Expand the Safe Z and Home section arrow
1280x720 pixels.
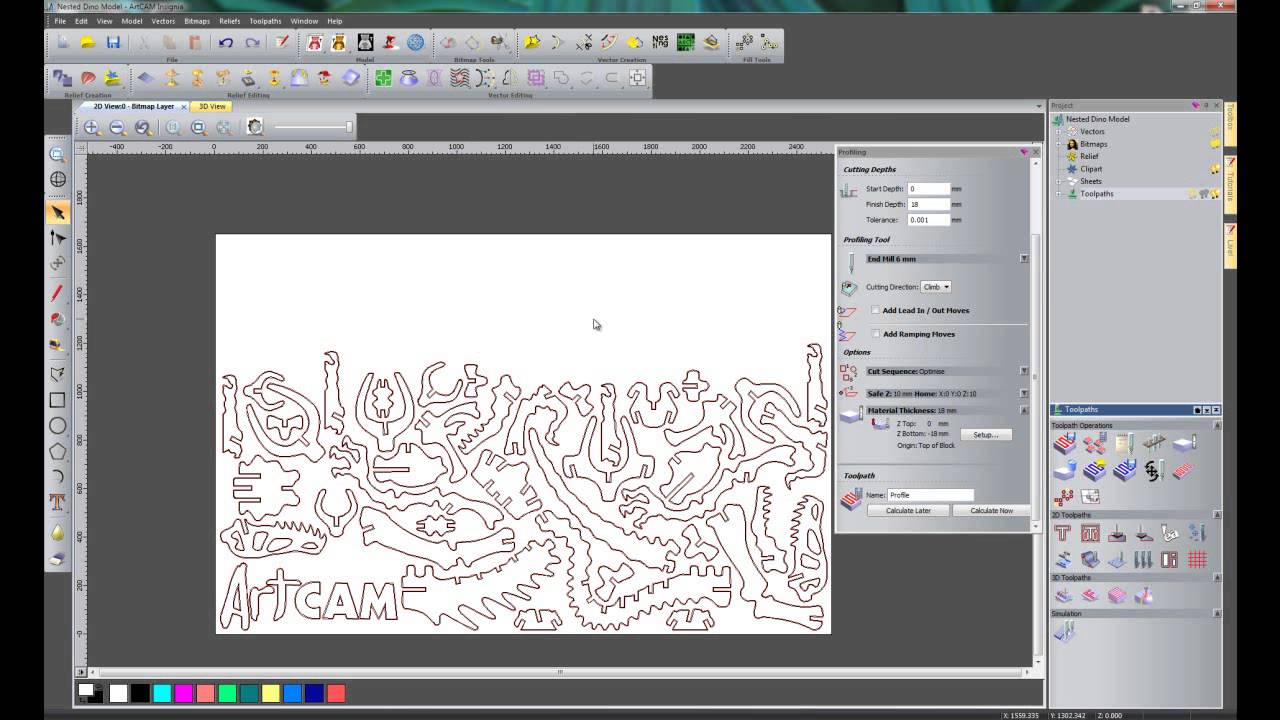pos(1024,394)
